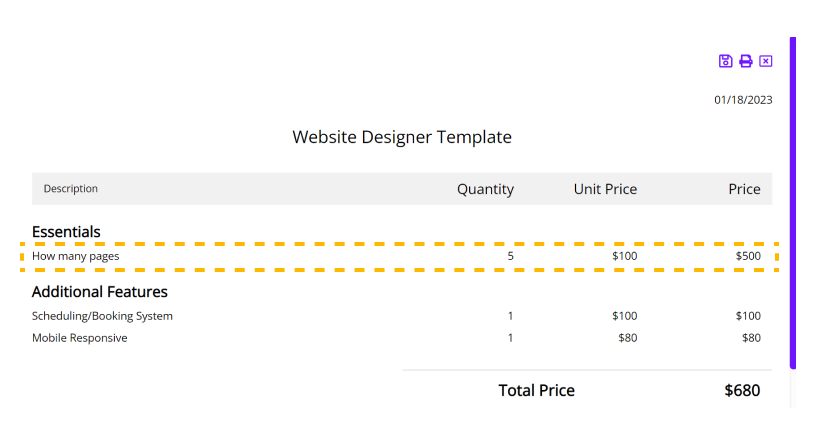Close the estimate with the X icon
The image size is (826, 434).
(x=765, y=61)
